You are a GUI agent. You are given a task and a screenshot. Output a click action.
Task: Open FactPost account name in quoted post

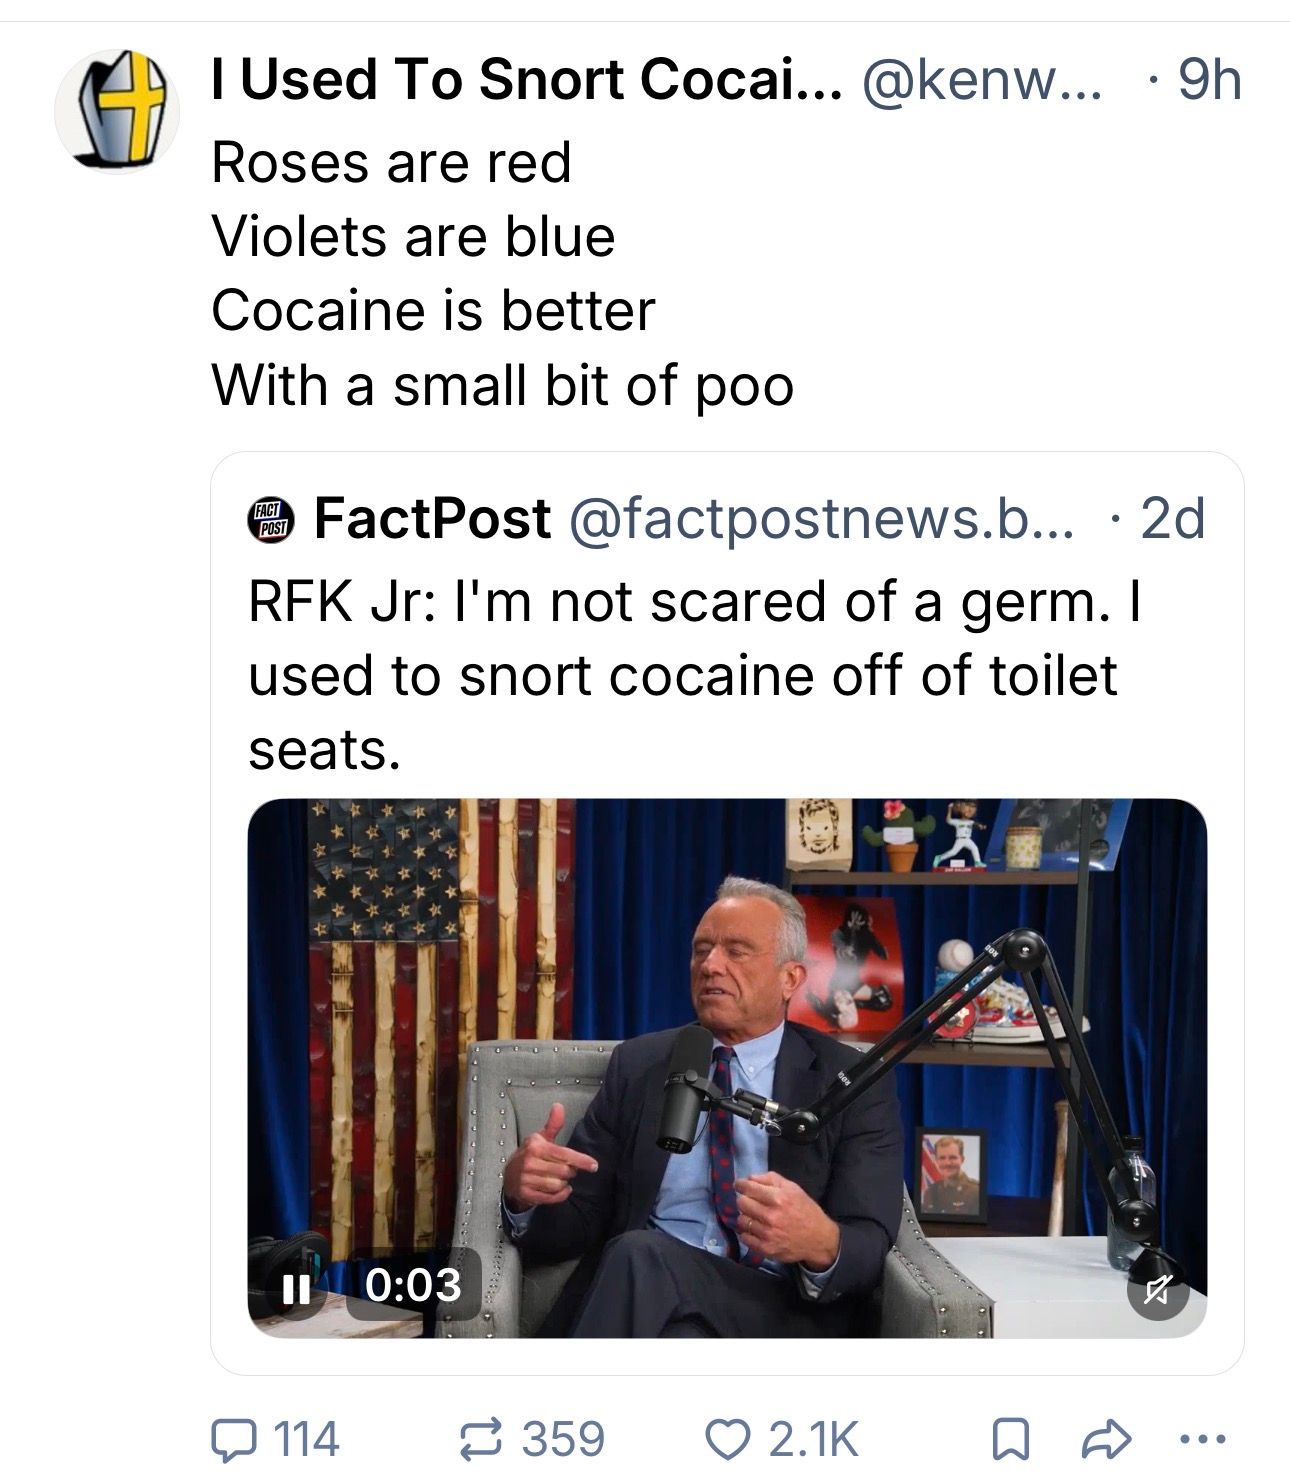(432, 518)
